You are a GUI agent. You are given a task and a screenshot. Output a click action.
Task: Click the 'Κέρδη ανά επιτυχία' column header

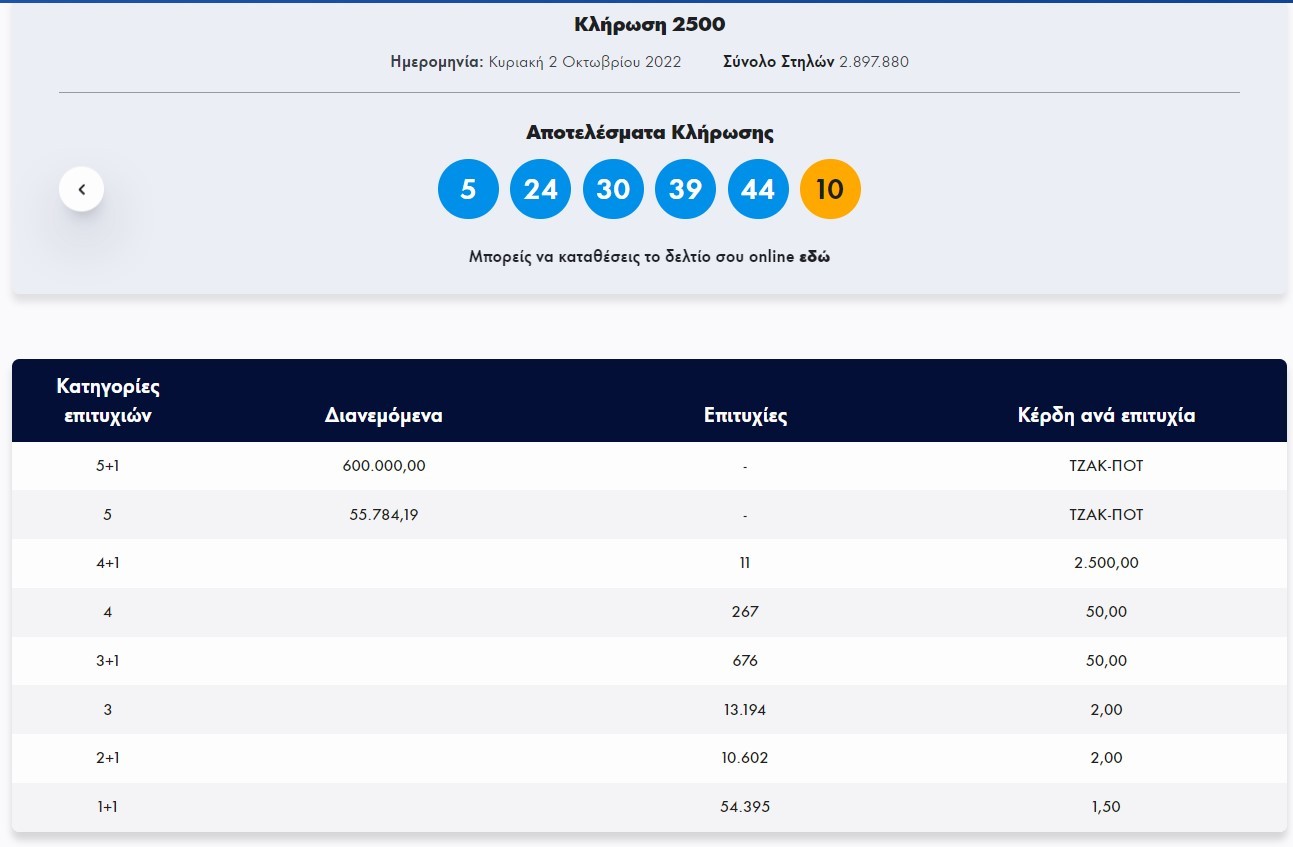1106,416
